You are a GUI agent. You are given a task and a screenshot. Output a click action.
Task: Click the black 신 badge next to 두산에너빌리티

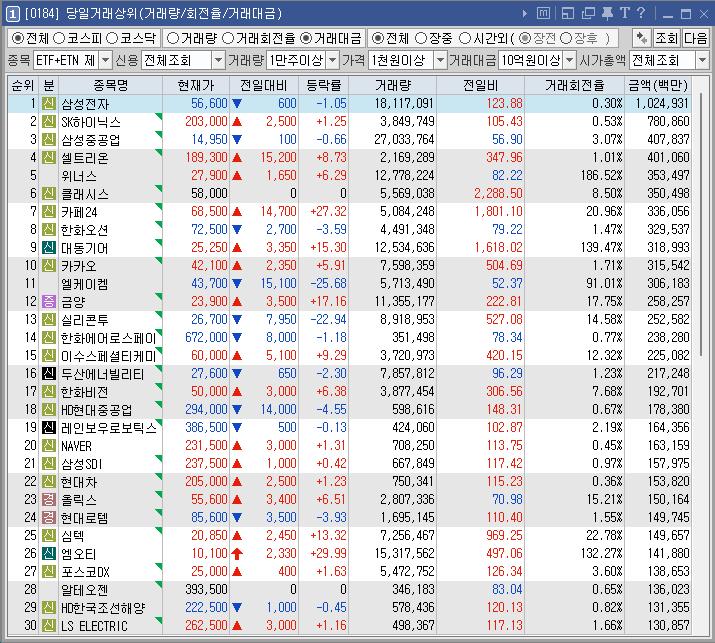click(49, 373)
